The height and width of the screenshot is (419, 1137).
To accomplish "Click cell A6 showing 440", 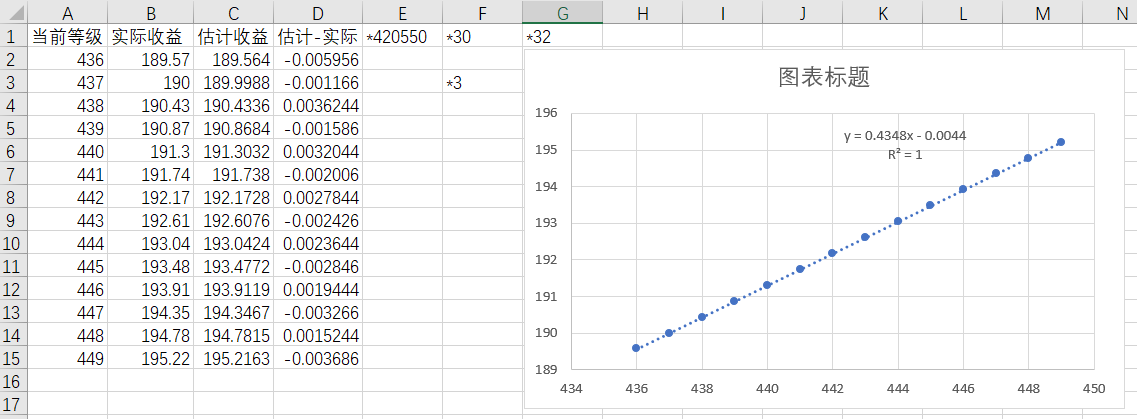I will pyautogui.click(x=68, y=152).
